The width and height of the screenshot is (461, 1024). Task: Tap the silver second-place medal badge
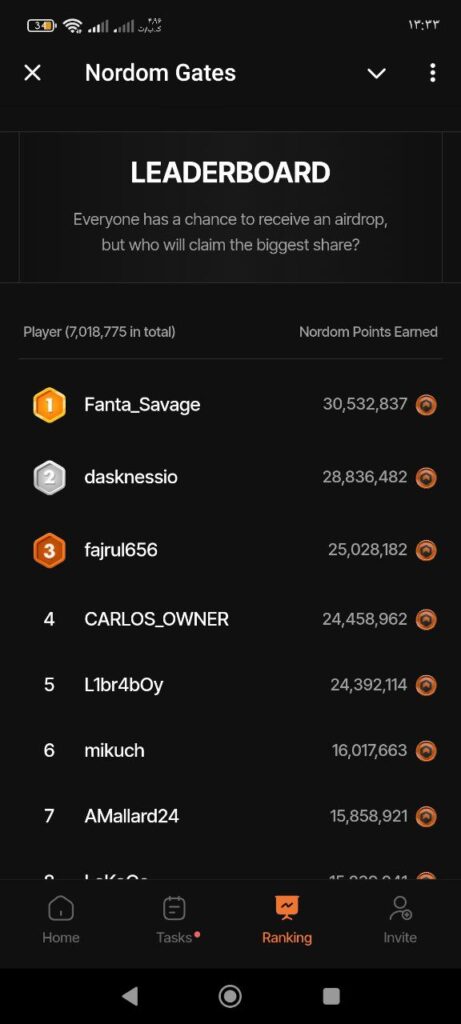49,477
